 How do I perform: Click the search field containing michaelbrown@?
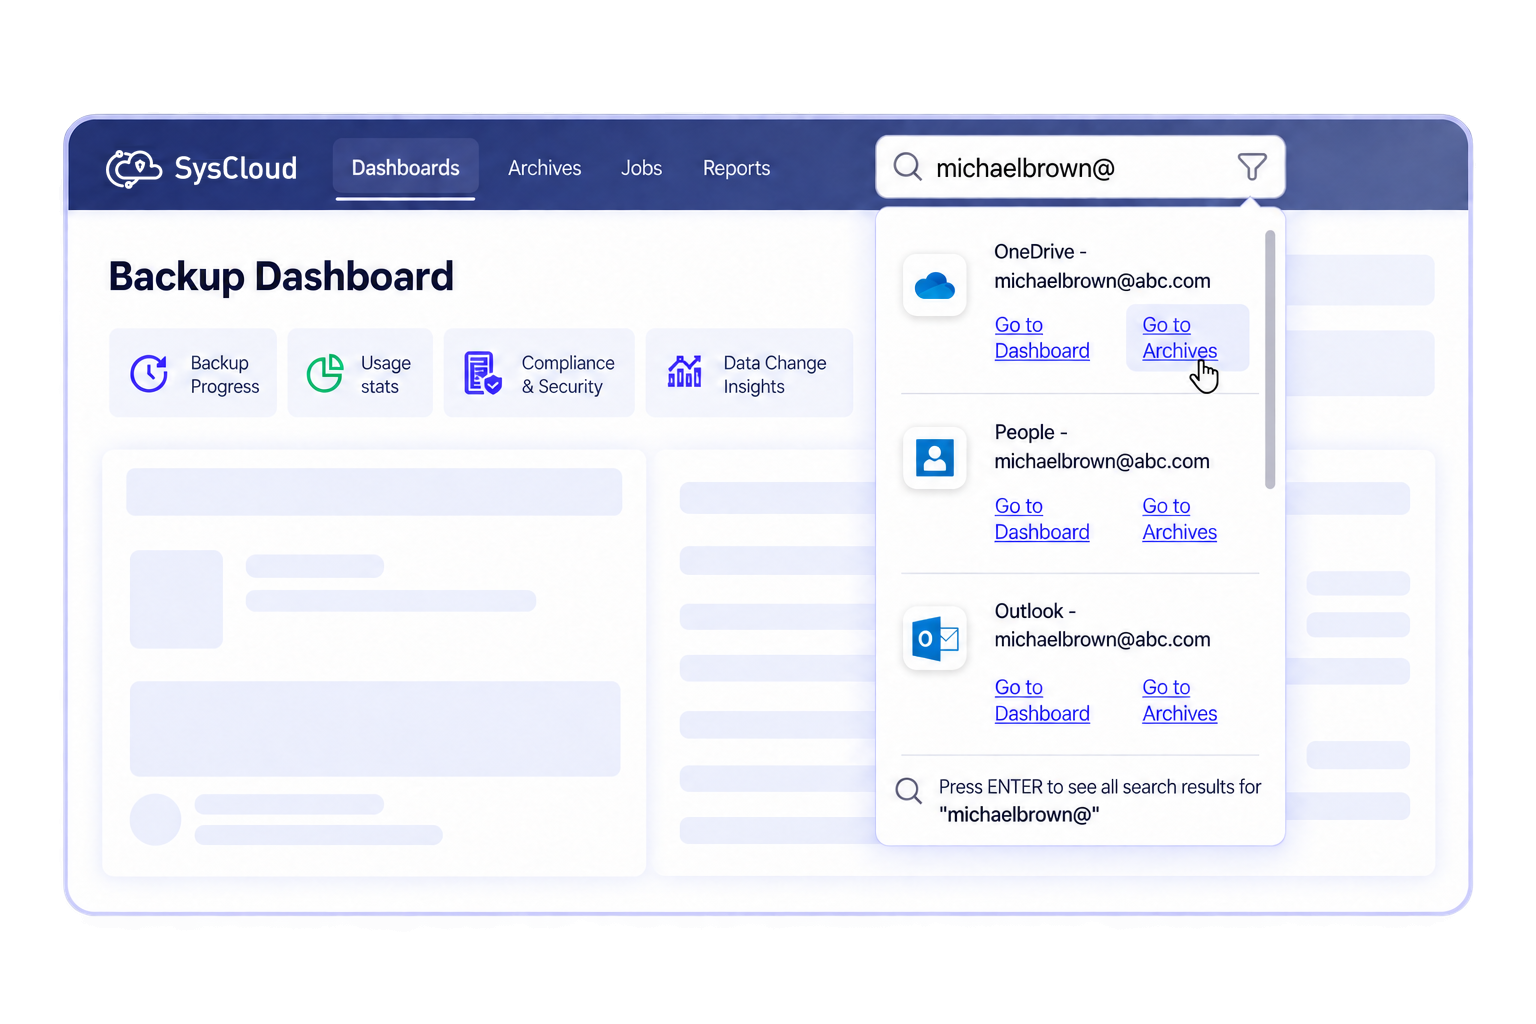tap(1080, 167)
